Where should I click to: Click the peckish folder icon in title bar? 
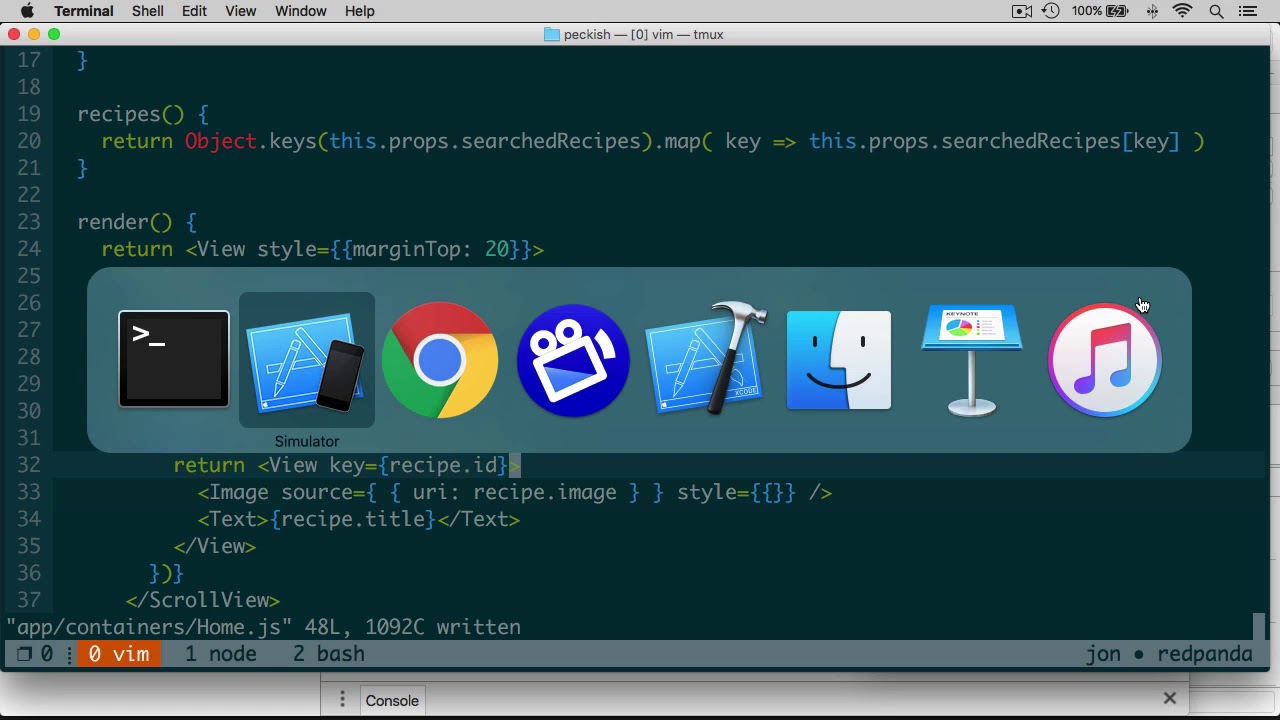[x=551, y=34]
